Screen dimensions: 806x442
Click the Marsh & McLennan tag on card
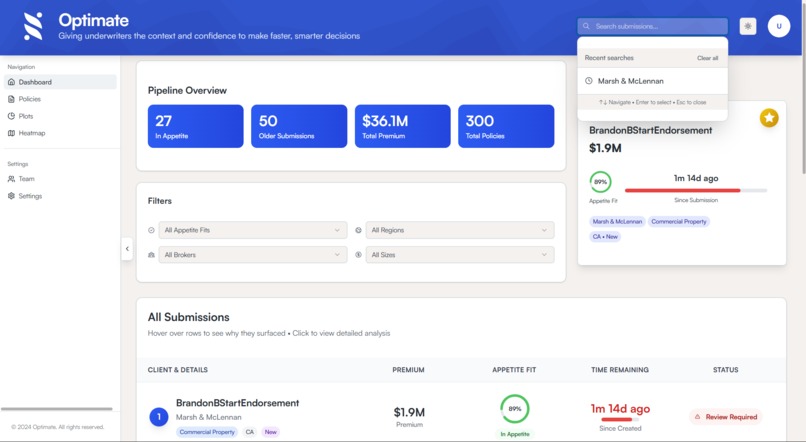point(617,222)
